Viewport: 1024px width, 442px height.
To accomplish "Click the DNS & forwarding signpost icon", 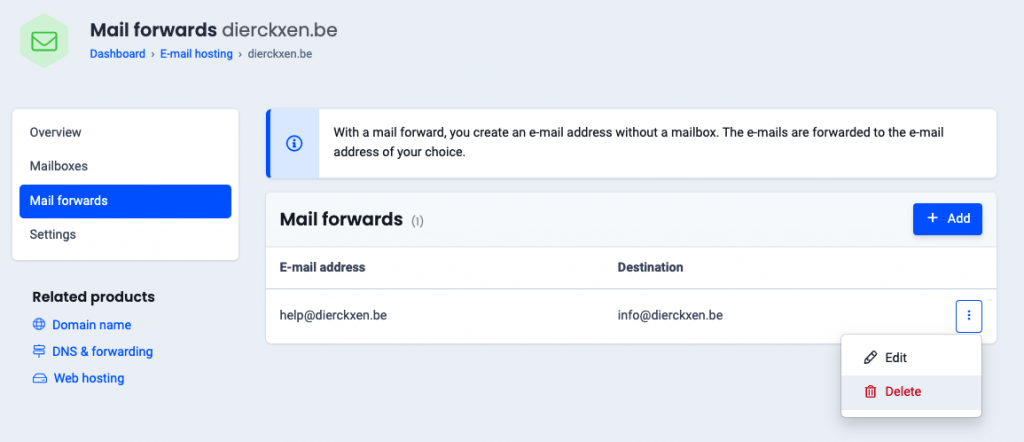I will click(x=39, y=352).
